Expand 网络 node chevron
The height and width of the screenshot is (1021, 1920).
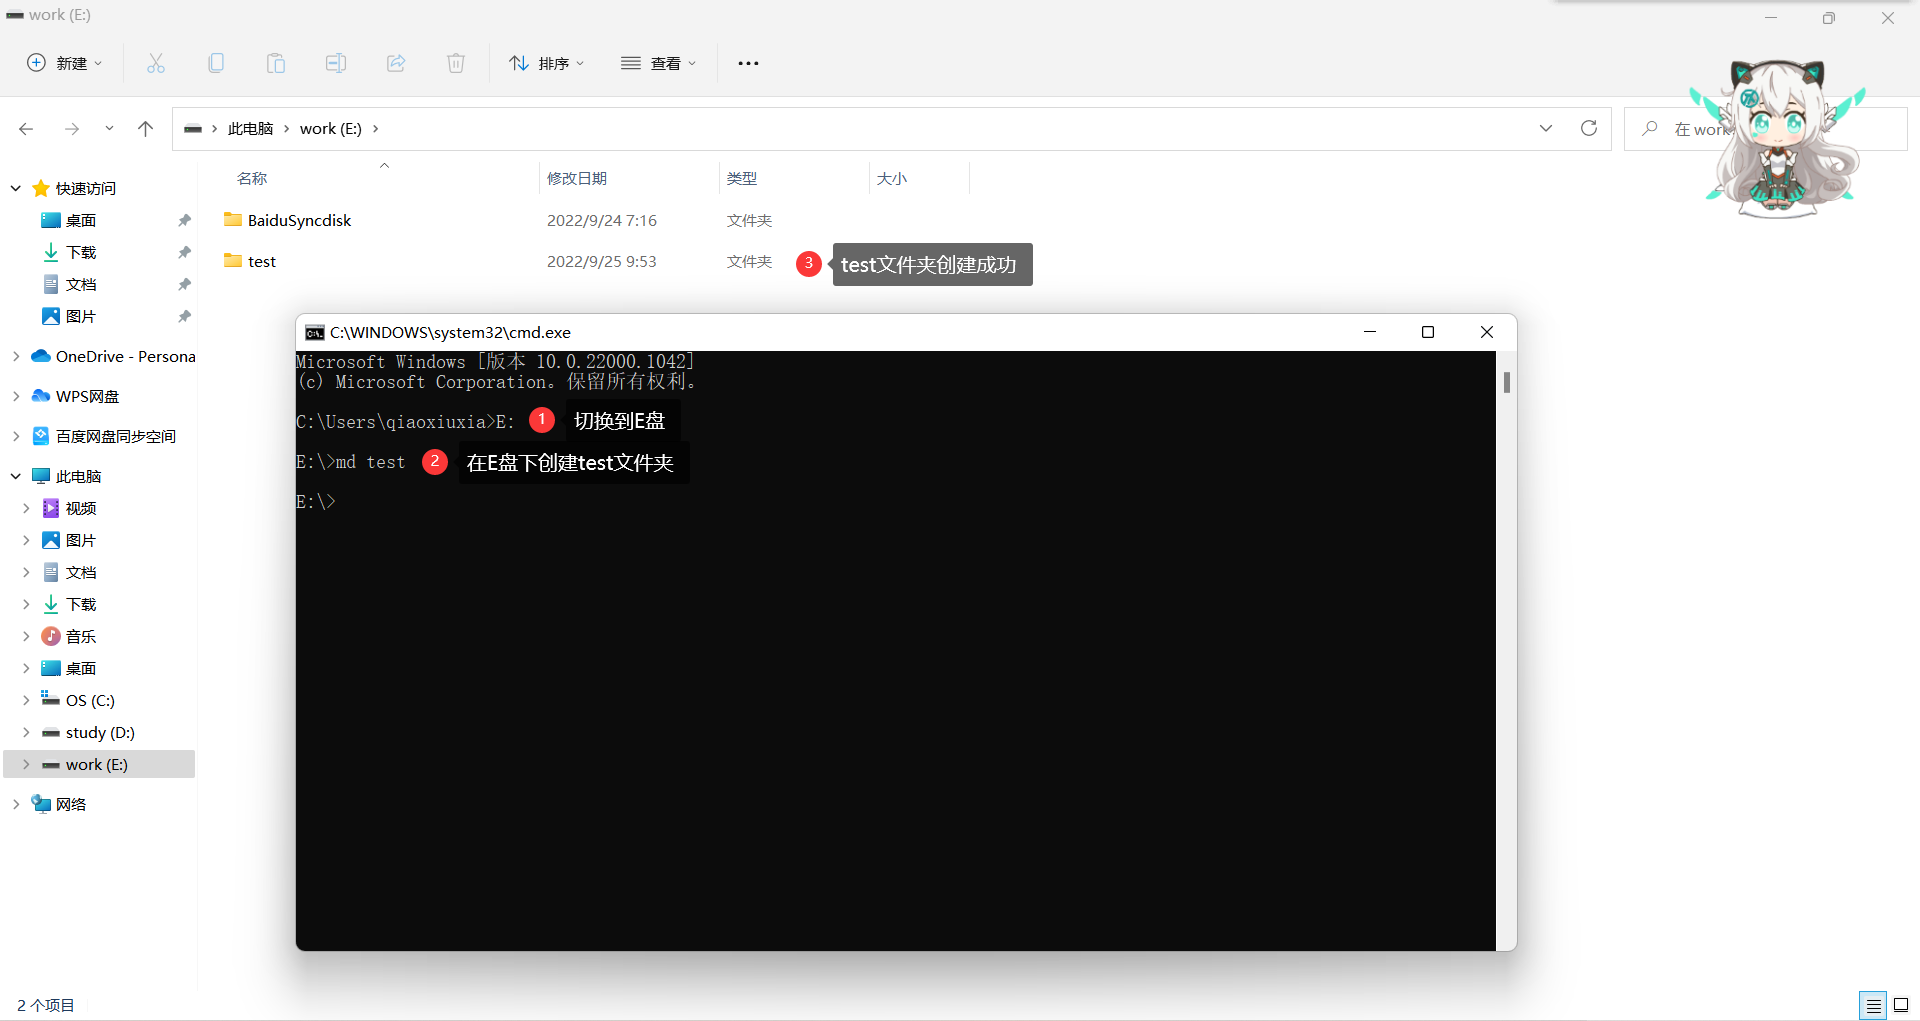(16, 804)
